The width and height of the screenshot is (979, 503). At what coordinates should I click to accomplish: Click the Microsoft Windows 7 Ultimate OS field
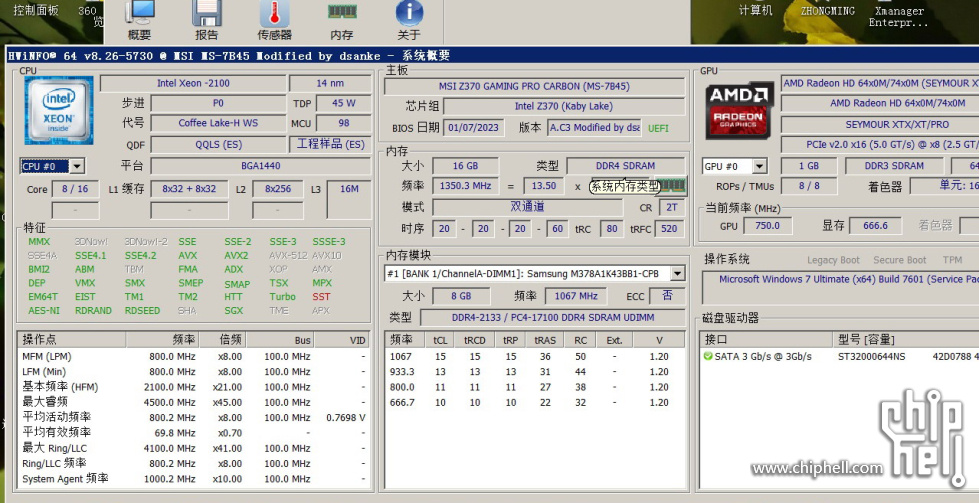point(840,287)
